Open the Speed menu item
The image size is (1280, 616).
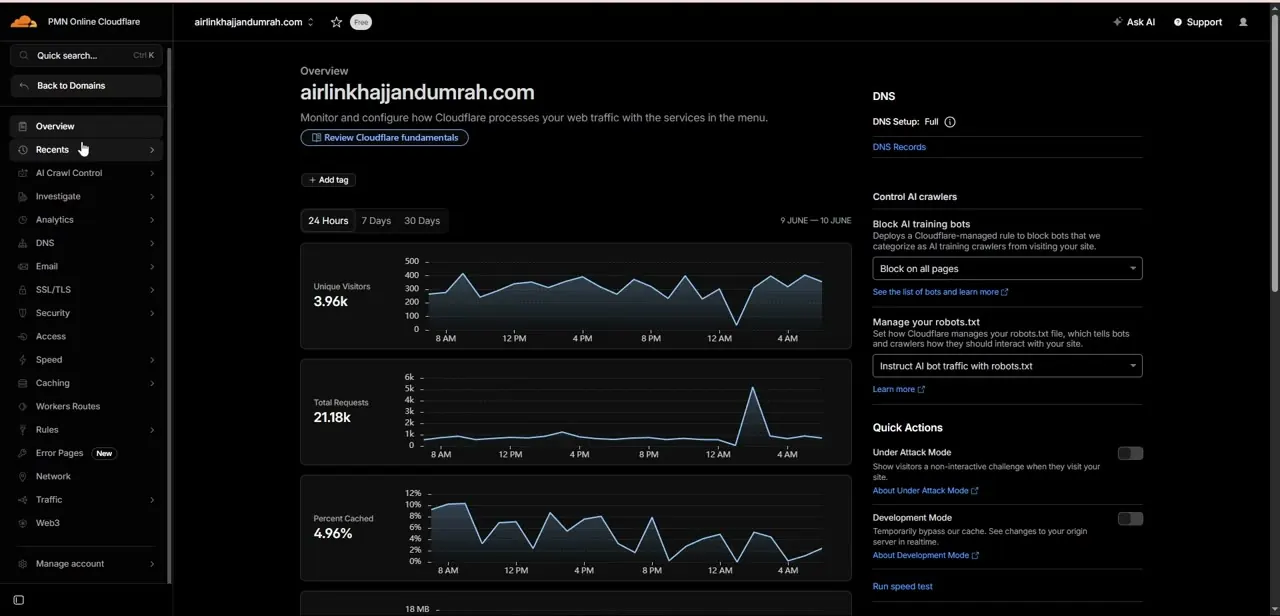[x=86, y=360]
